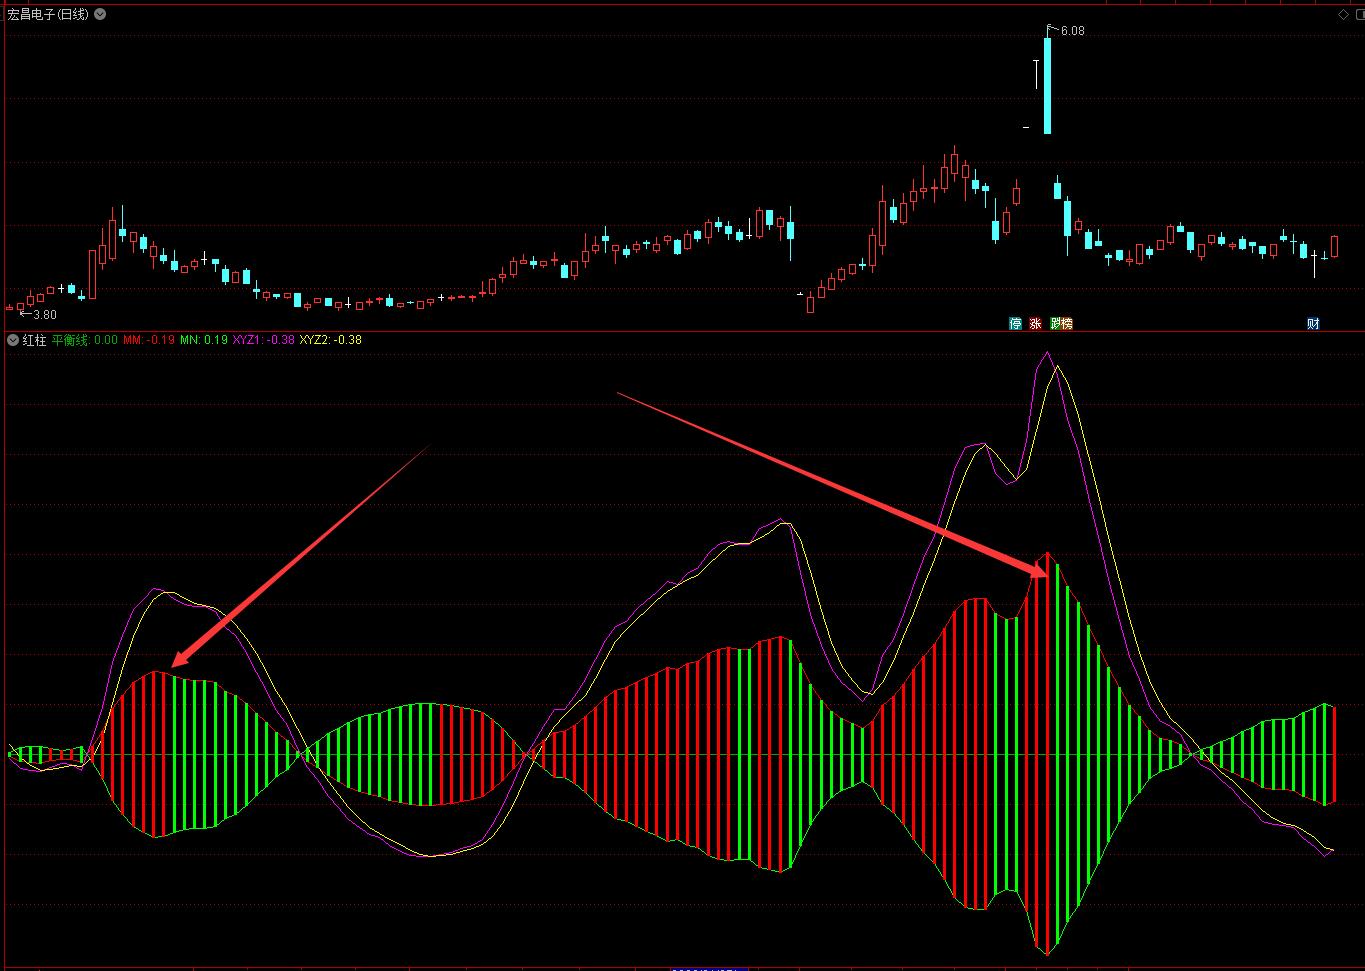Expand the 红柱 indicator panel arrow

[12, 340]
